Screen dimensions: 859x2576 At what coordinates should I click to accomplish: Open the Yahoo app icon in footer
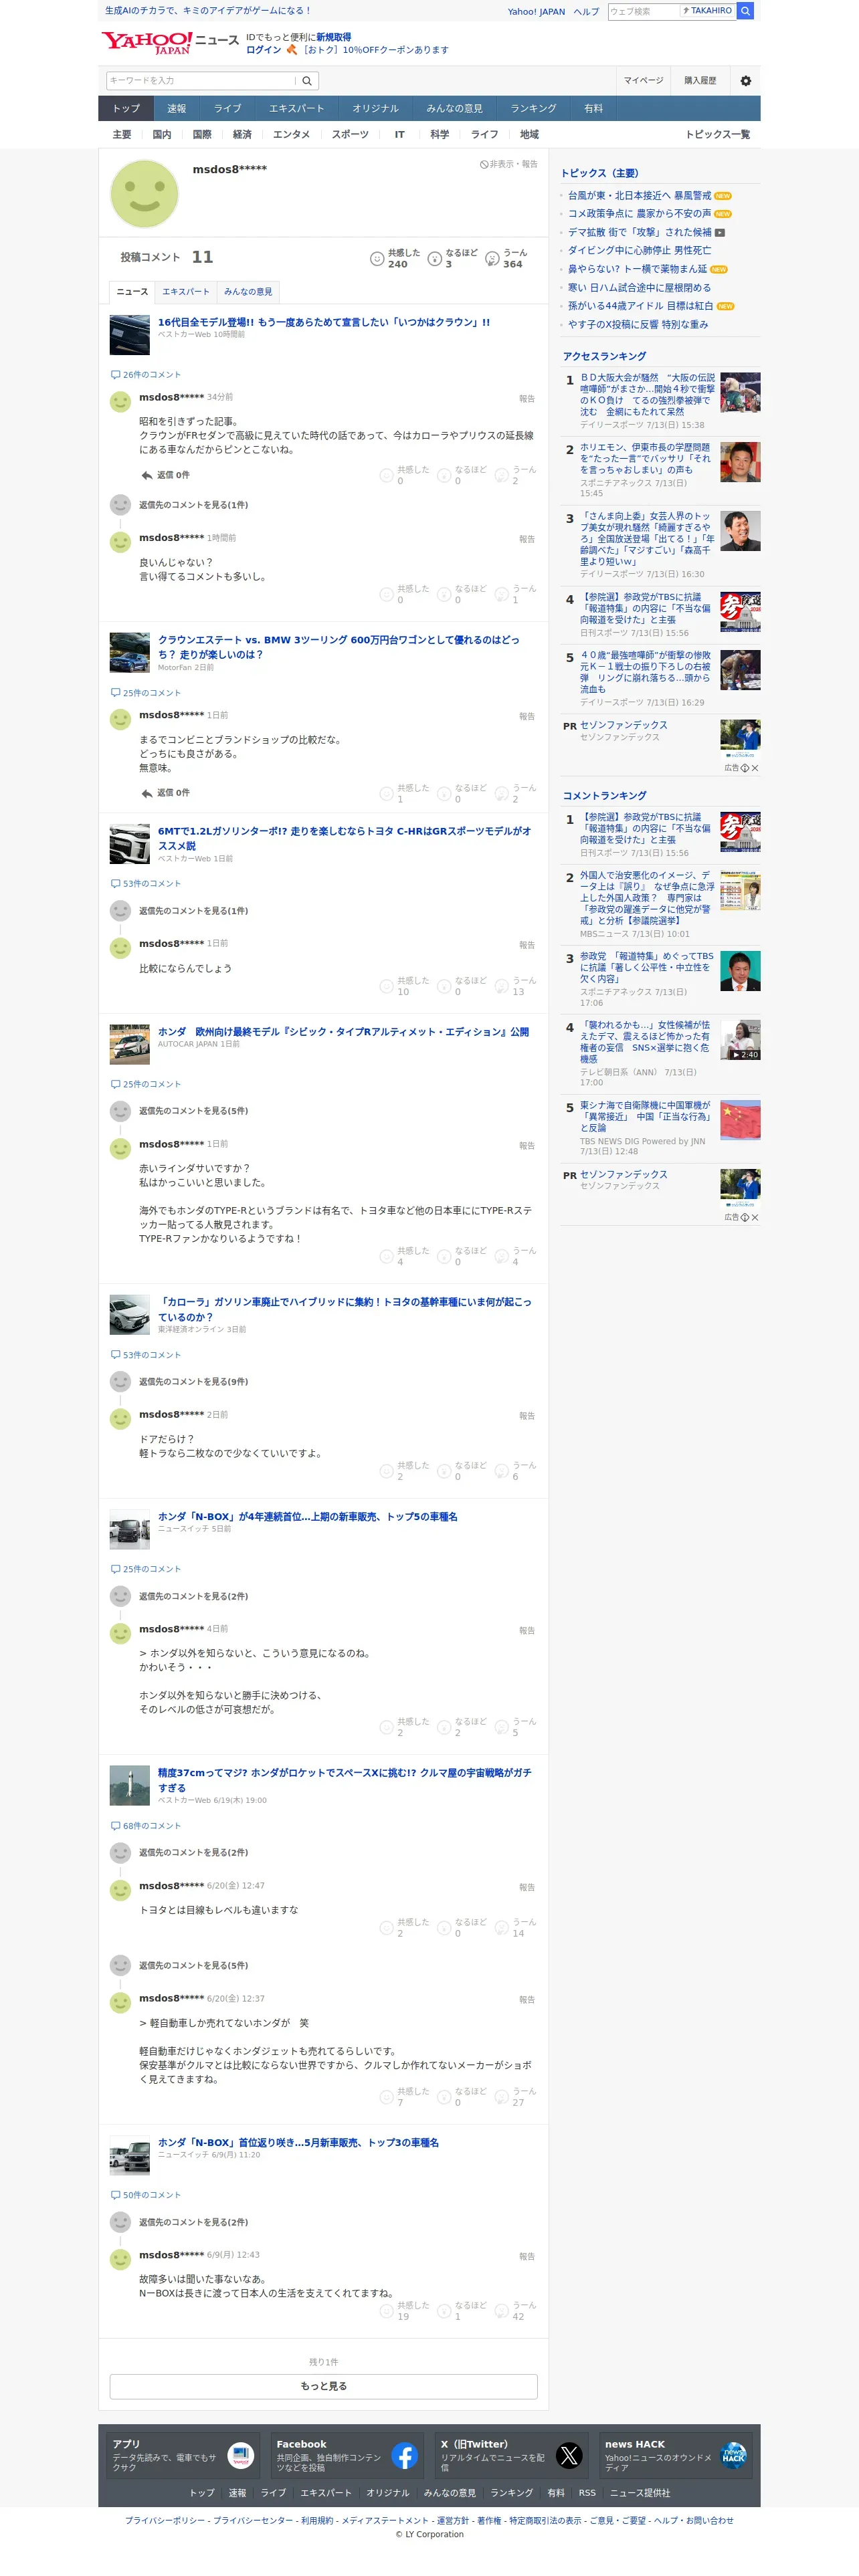[x=240, y=2455]
